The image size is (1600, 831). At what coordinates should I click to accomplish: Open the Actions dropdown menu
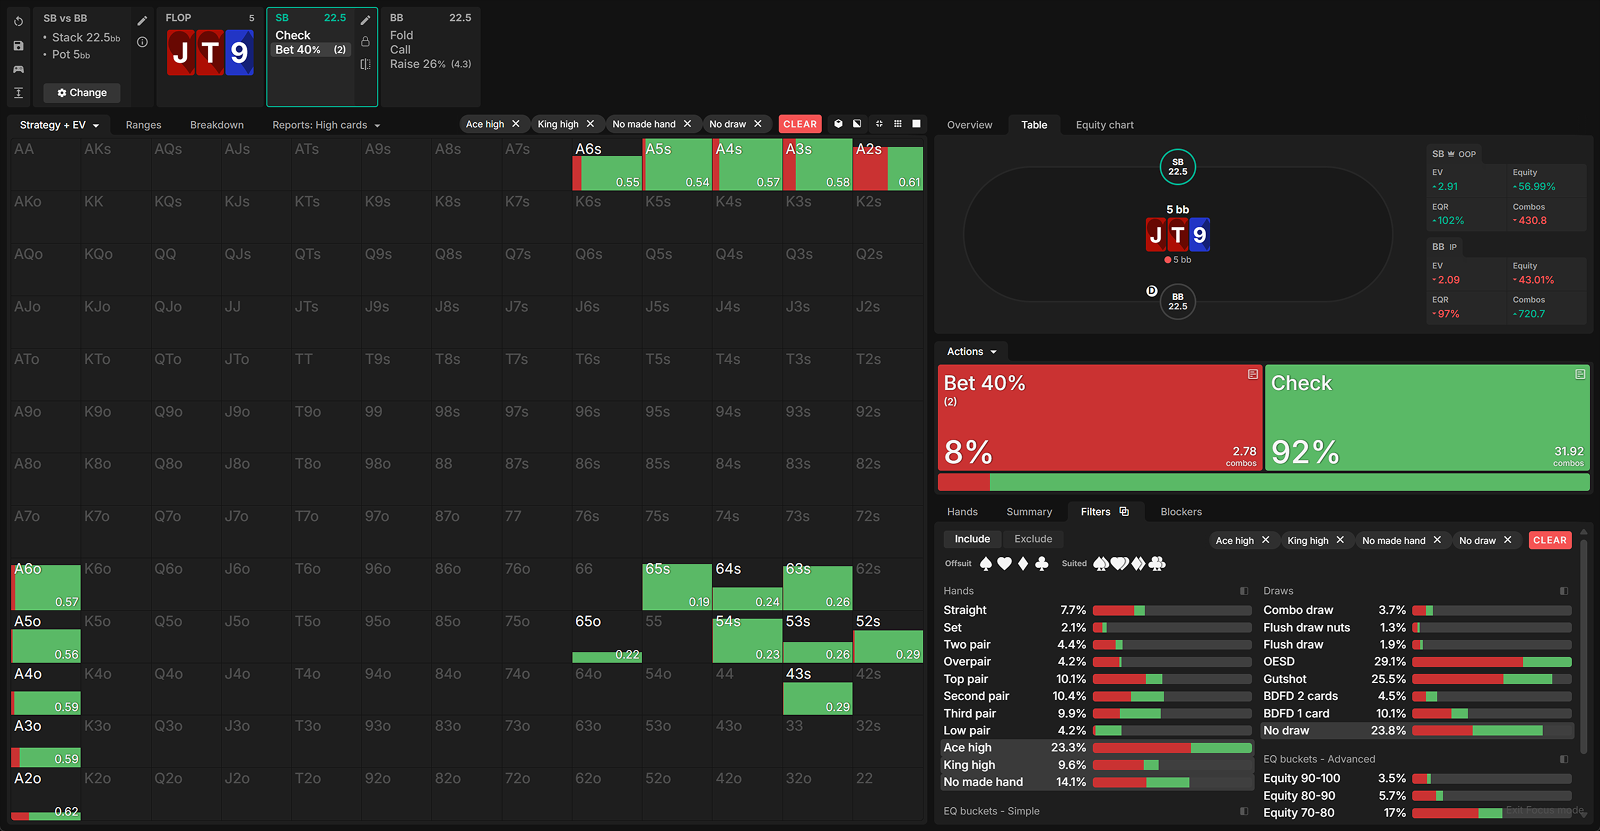pyautogui.click(x=971, y=352)
